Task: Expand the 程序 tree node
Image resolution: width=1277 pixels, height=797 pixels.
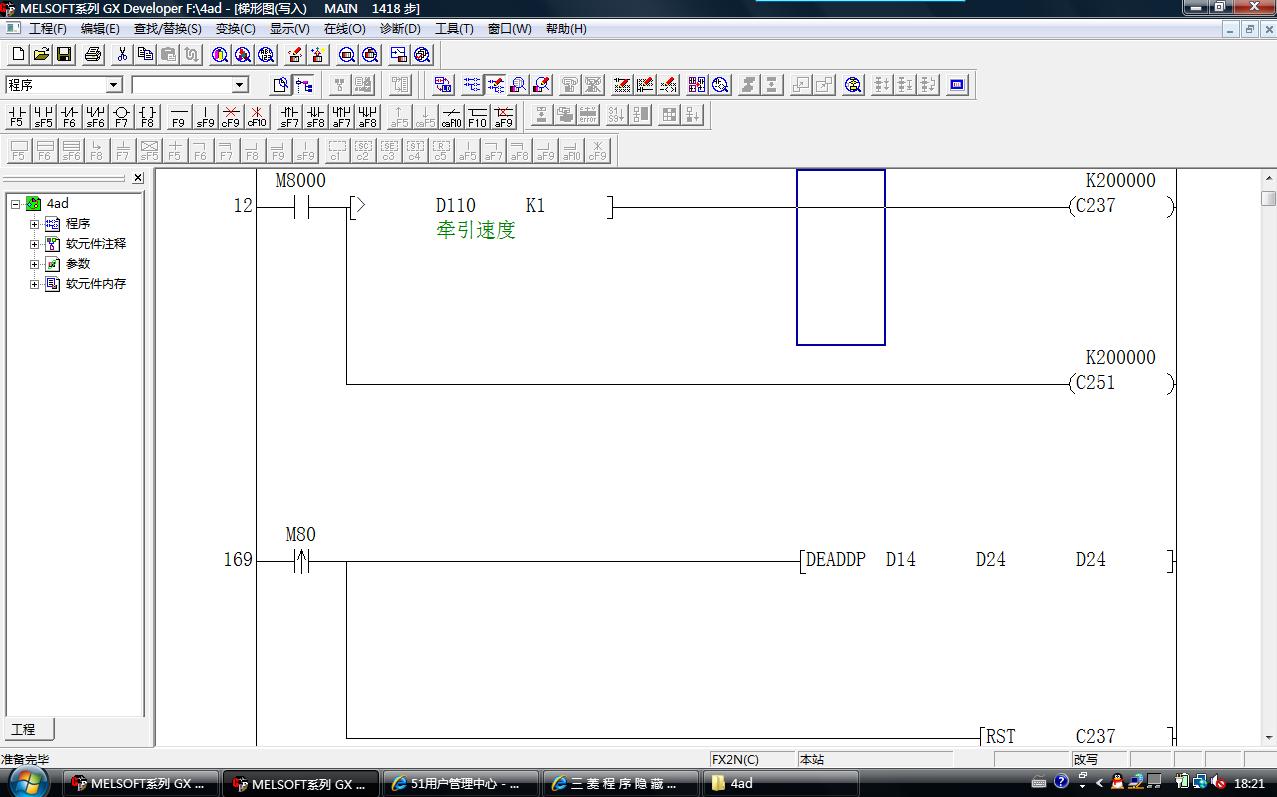Action: [35, 224]
